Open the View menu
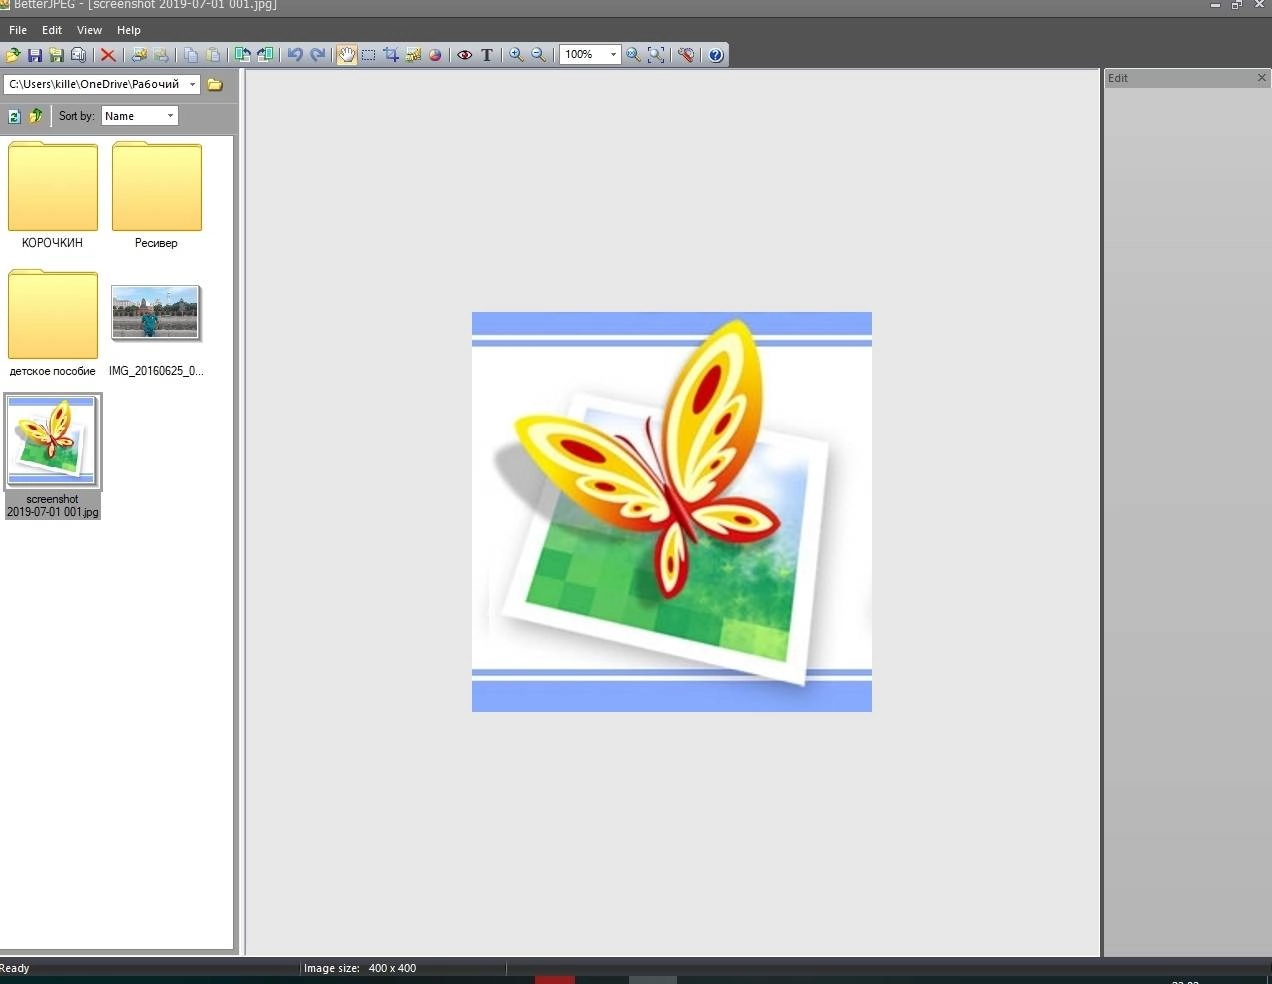The width and height of the screenshot is (1272, 984). [x=90, y=30]
